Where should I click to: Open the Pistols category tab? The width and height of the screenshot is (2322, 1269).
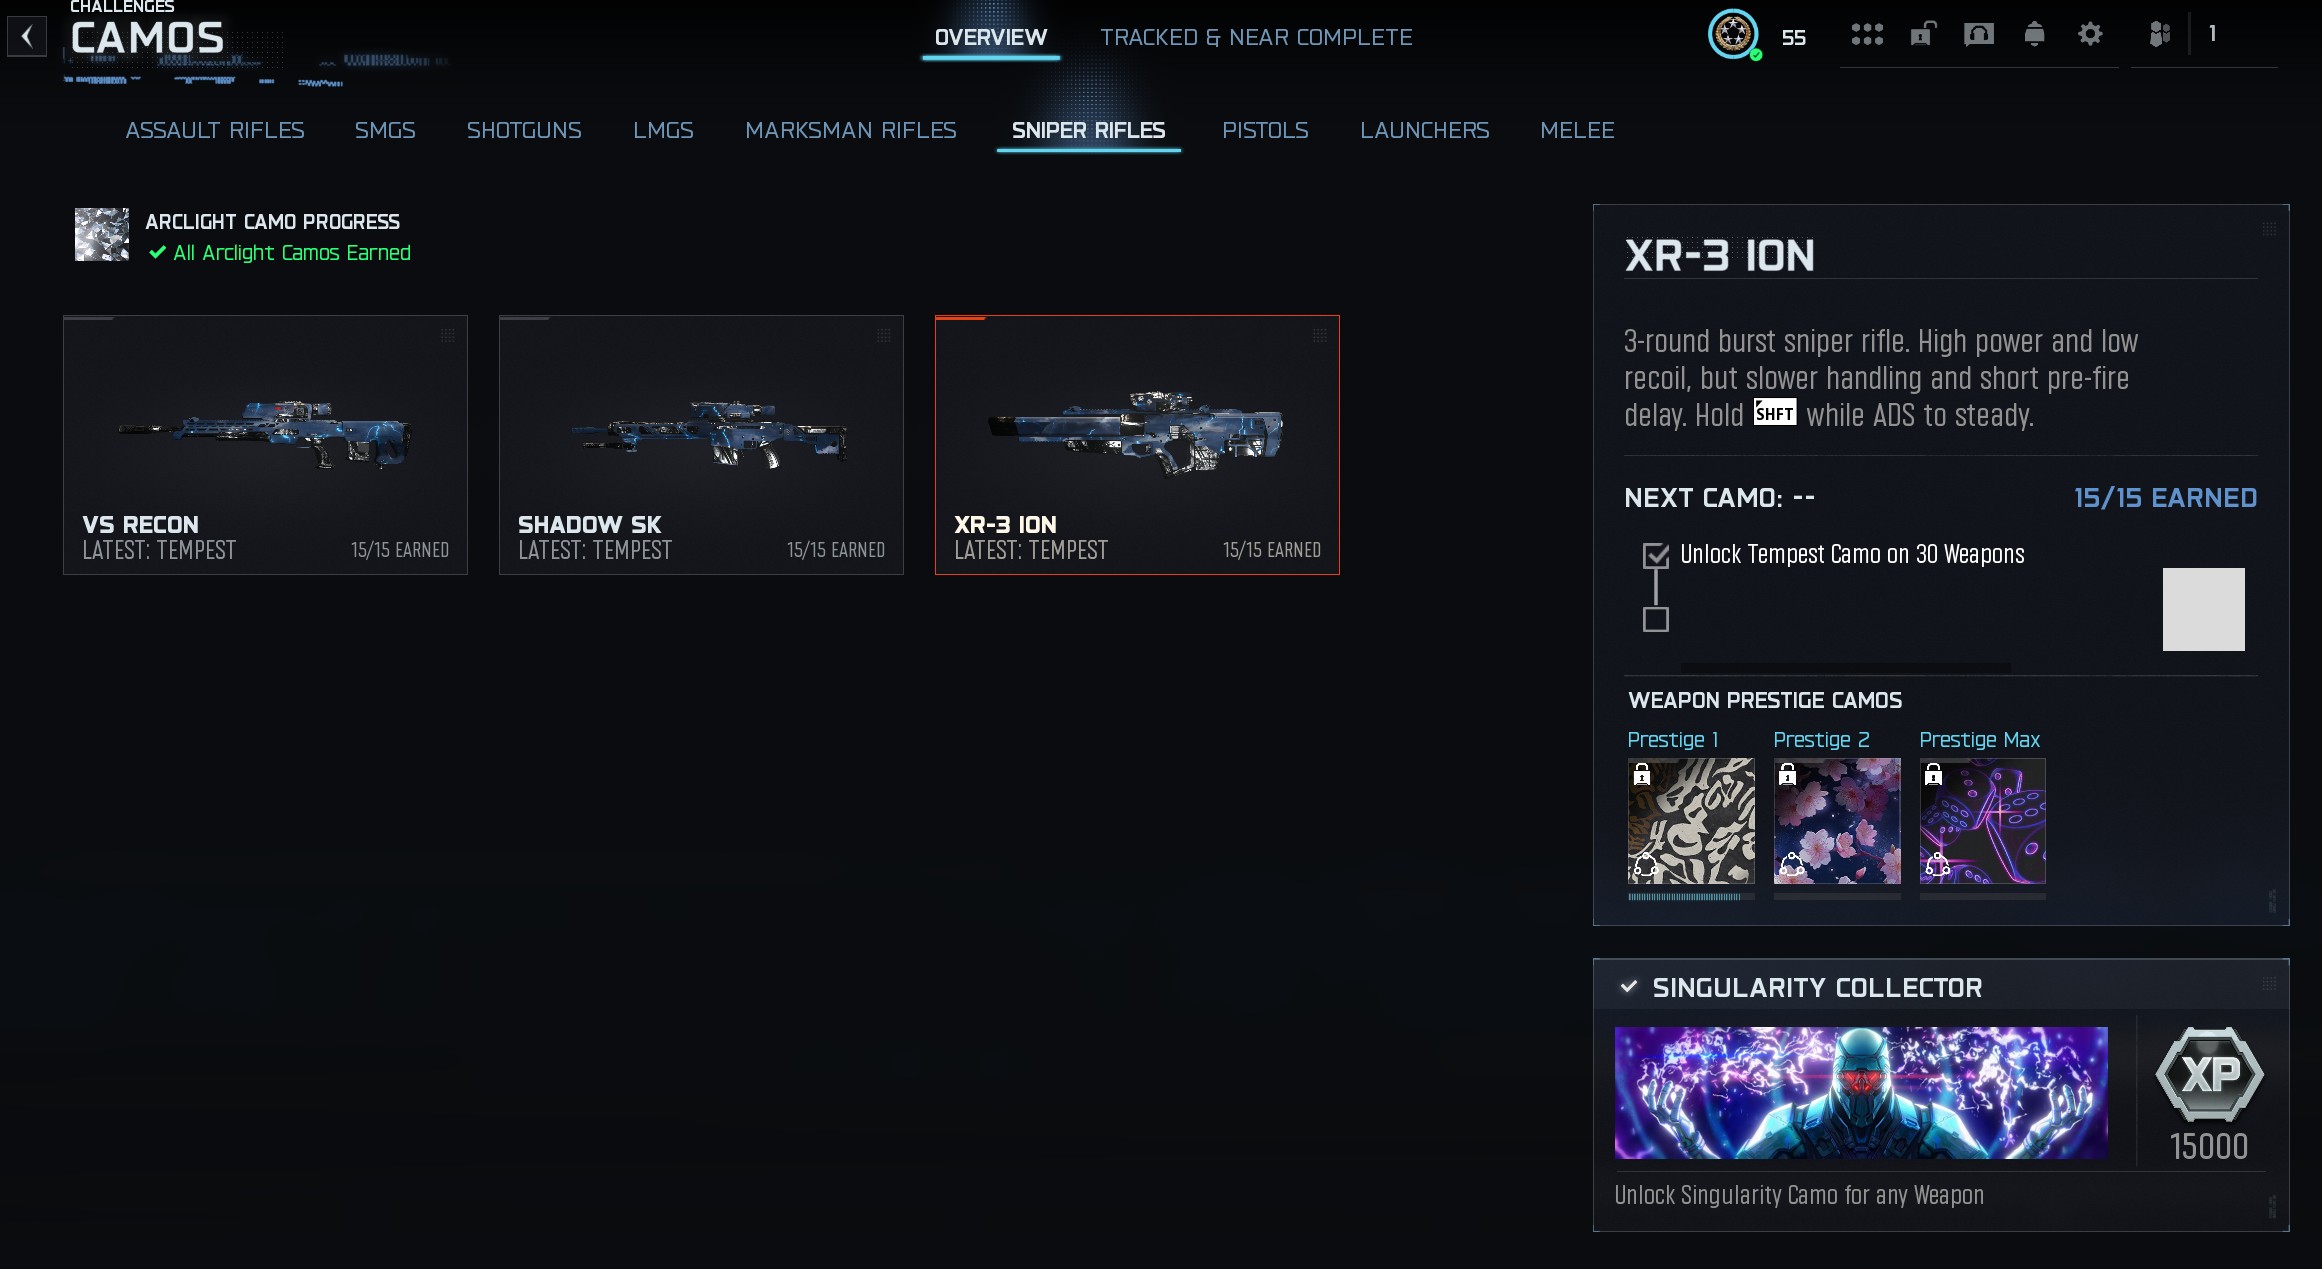[1265, 130]
